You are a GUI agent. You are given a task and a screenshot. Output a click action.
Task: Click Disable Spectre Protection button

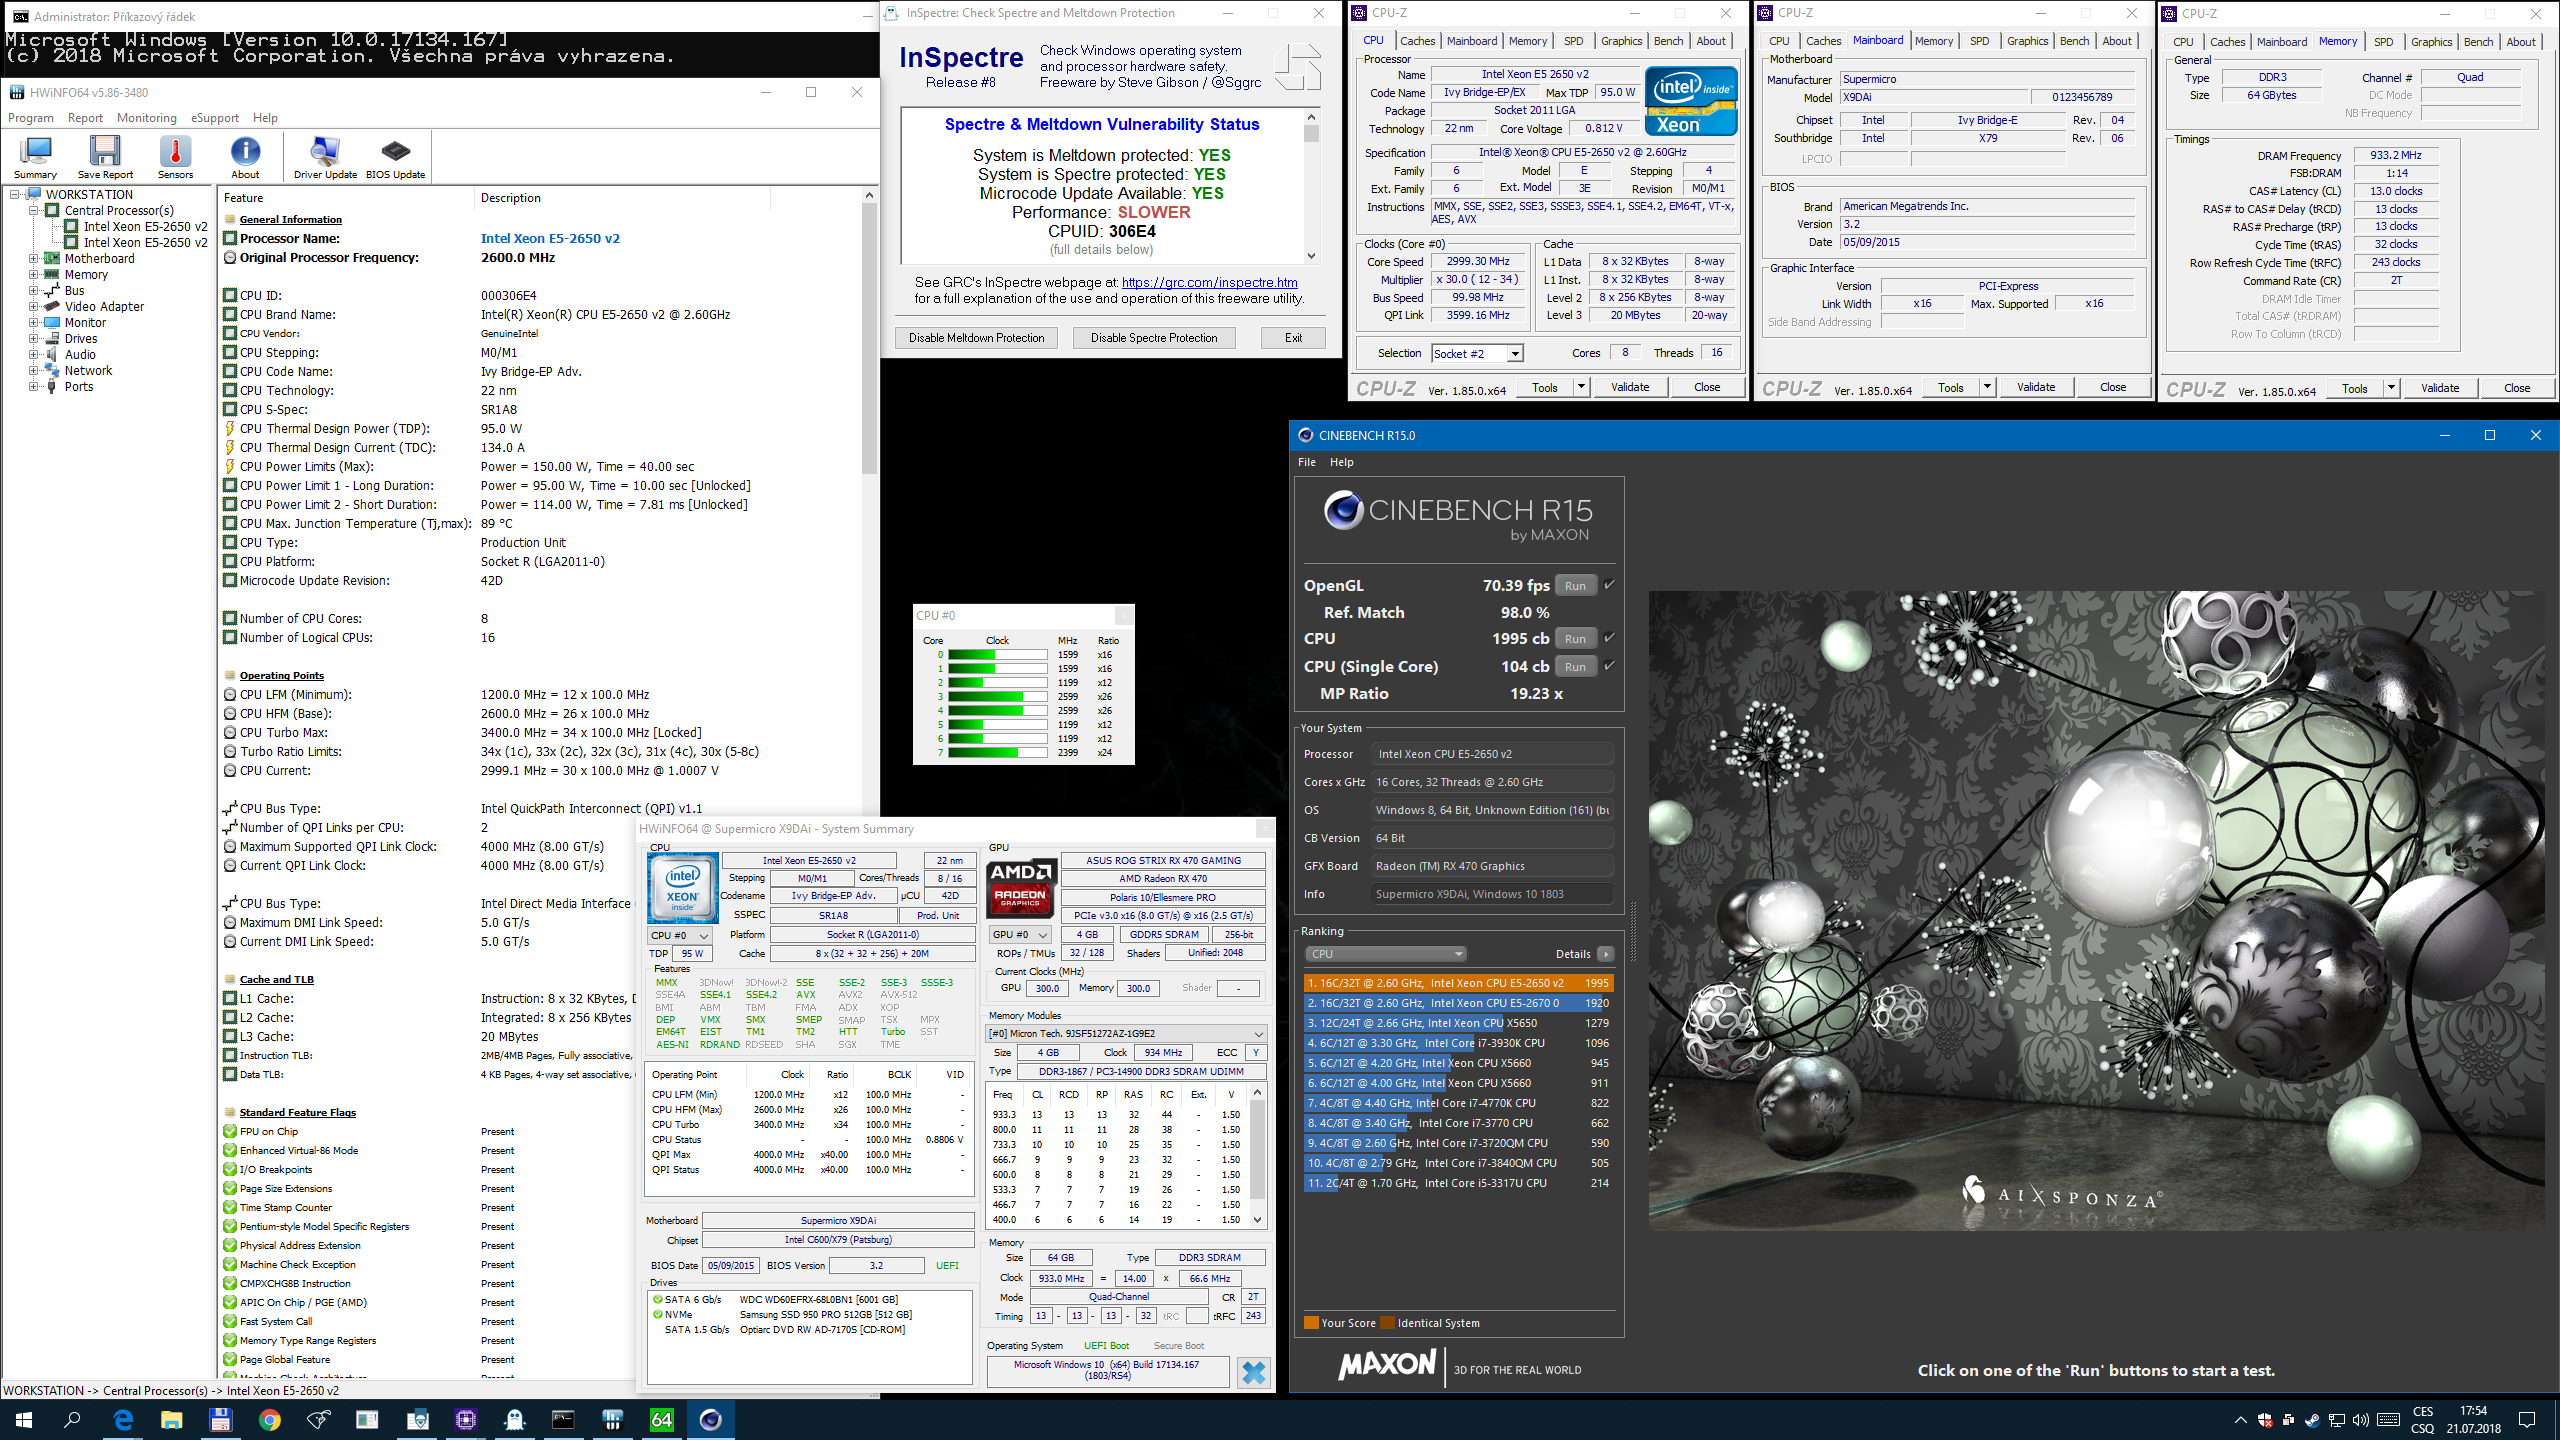coord(1154,338)
